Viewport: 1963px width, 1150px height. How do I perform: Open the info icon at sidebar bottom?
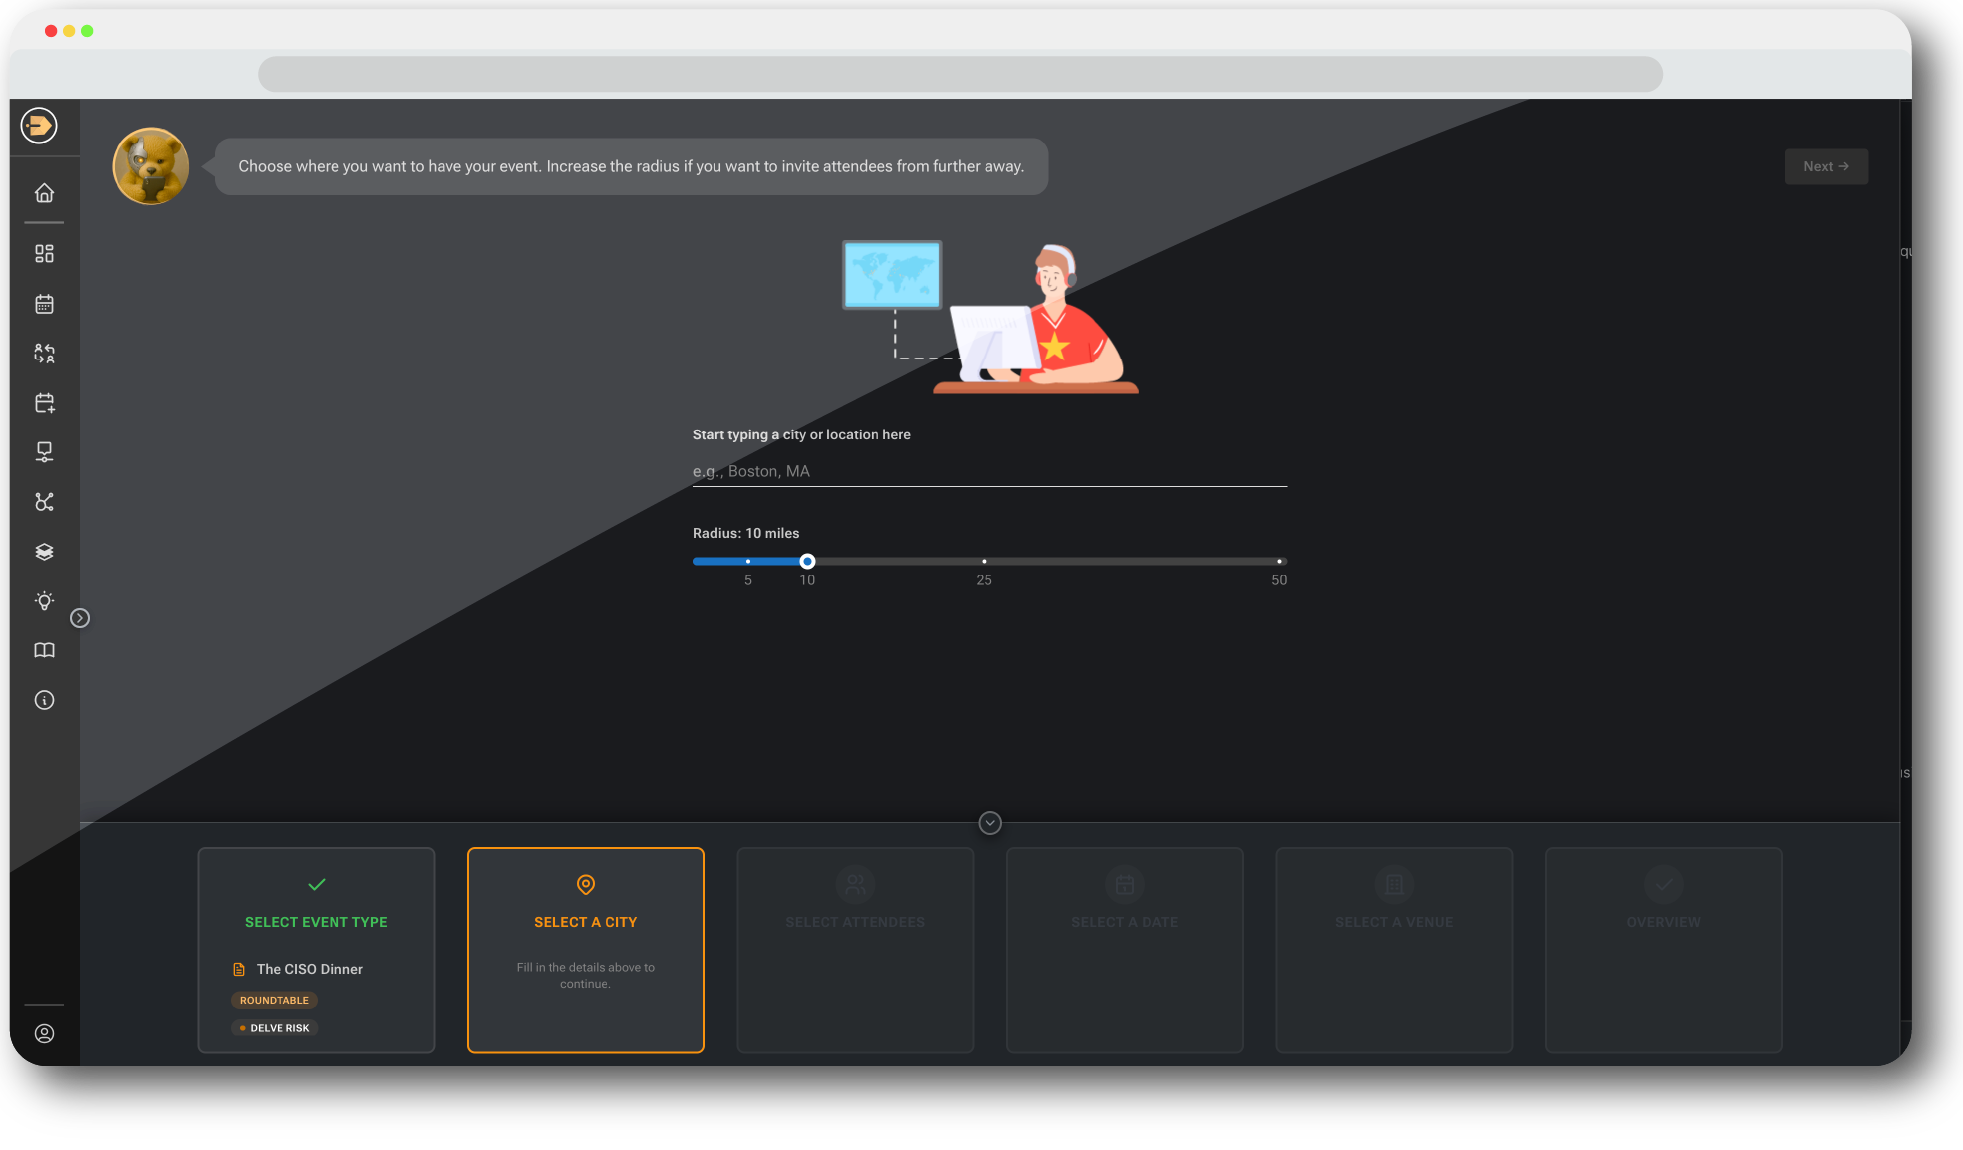[x=44, y=699]
